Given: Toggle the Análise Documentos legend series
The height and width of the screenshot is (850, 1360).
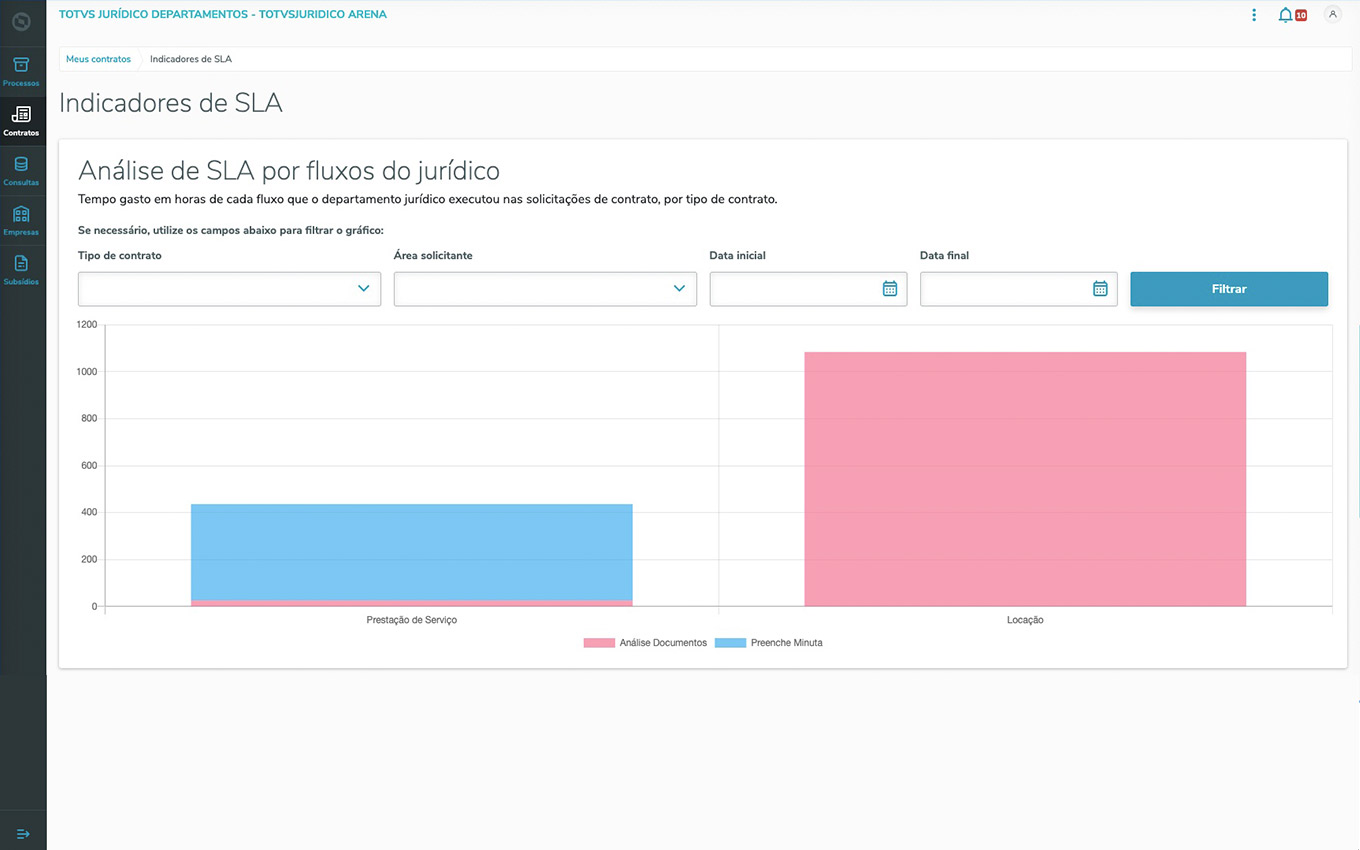Looking at the screenshot, I should click(x=645, y=643).
